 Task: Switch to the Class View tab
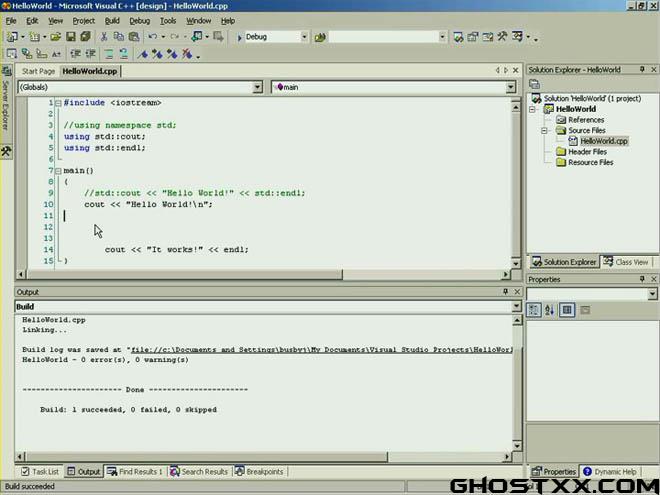pyautogui.click(x=626, y=262)
